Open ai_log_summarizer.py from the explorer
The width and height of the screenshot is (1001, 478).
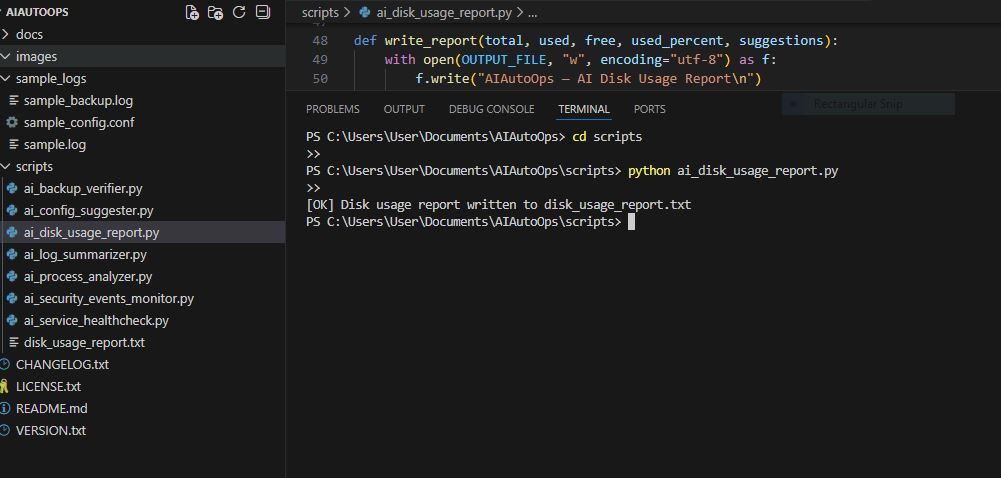pos(85,254)
